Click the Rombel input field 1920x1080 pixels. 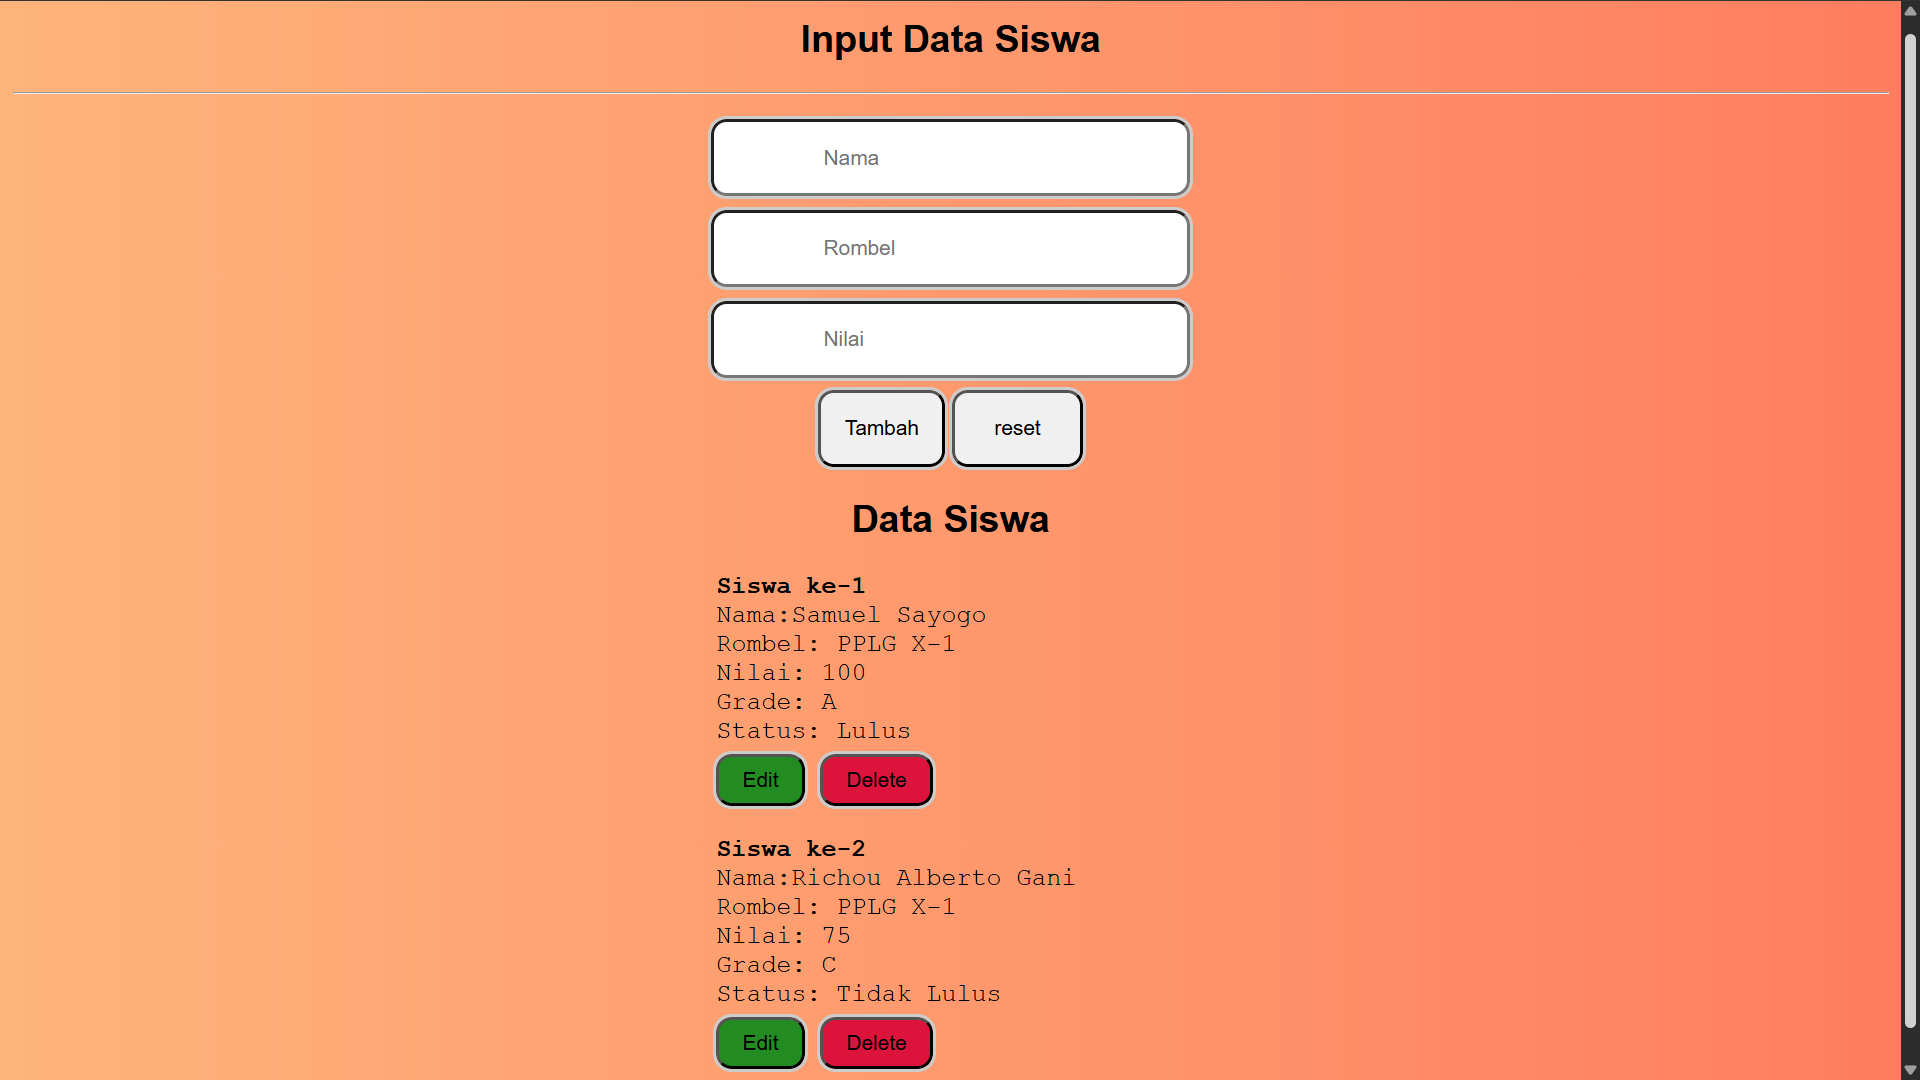(950, 248)
